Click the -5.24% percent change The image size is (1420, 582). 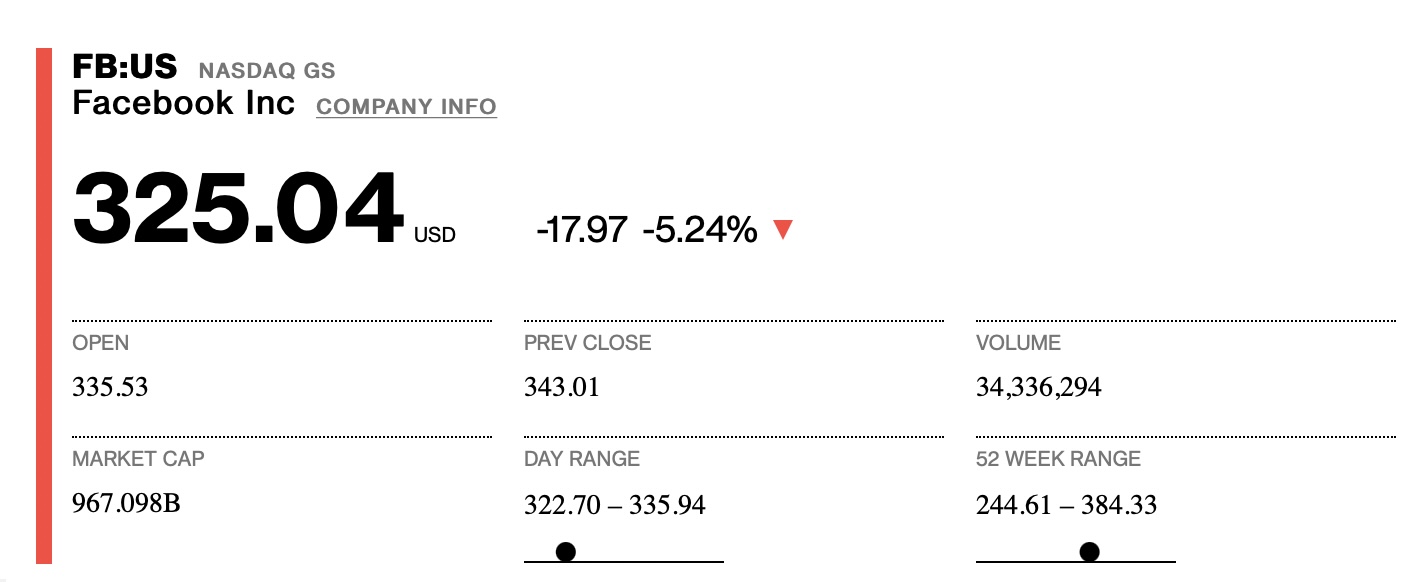coord(700,231)
